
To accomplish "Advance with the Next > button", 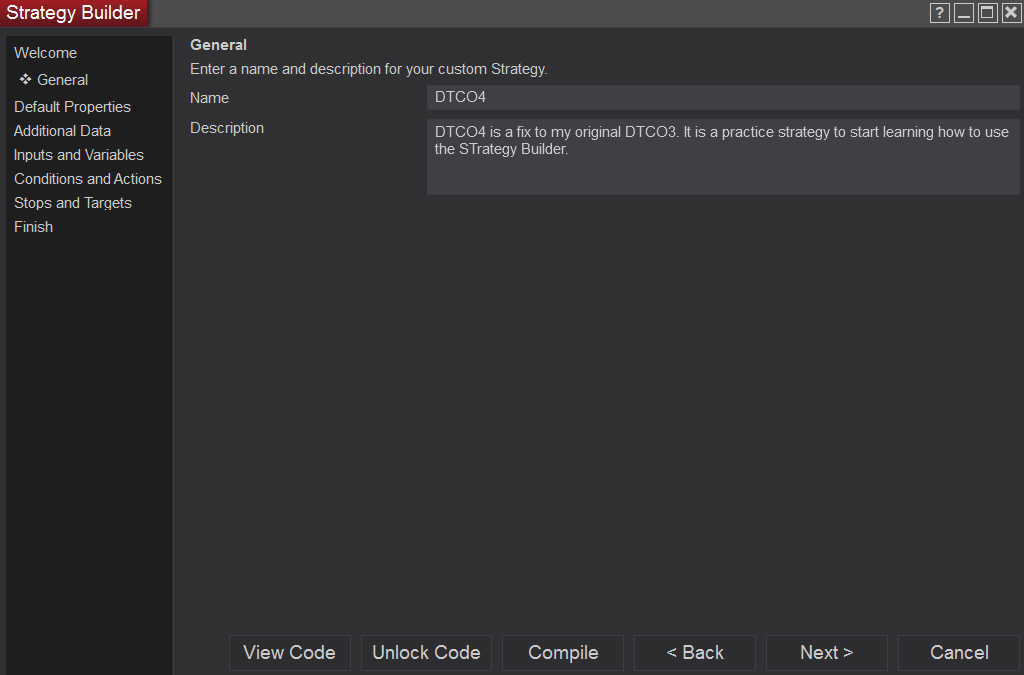I will (826, 653).
